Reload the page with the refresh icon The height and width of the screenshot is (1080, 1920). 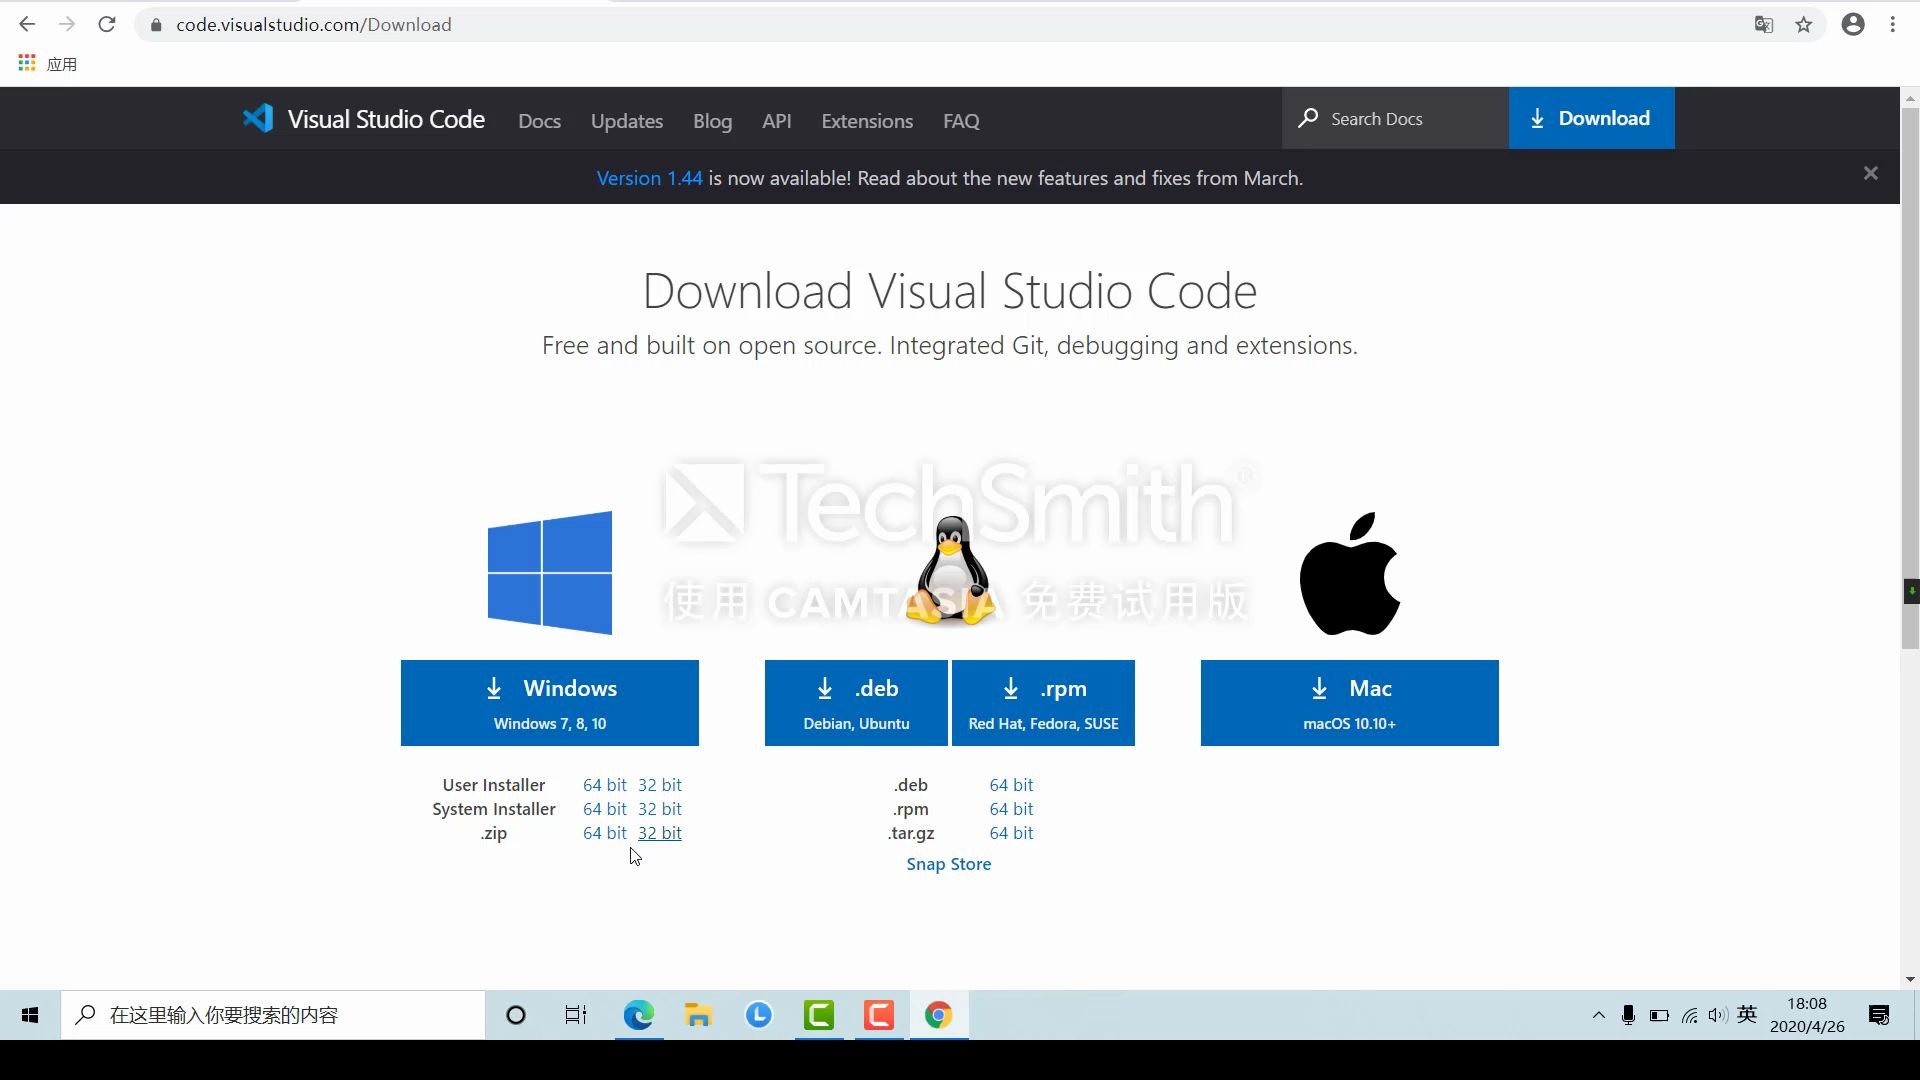point(107,24)
